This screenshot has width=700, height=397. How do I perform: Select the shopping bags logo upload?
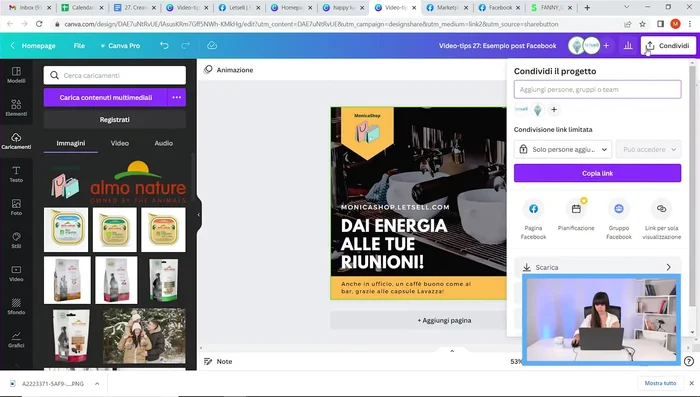point(65,184)
